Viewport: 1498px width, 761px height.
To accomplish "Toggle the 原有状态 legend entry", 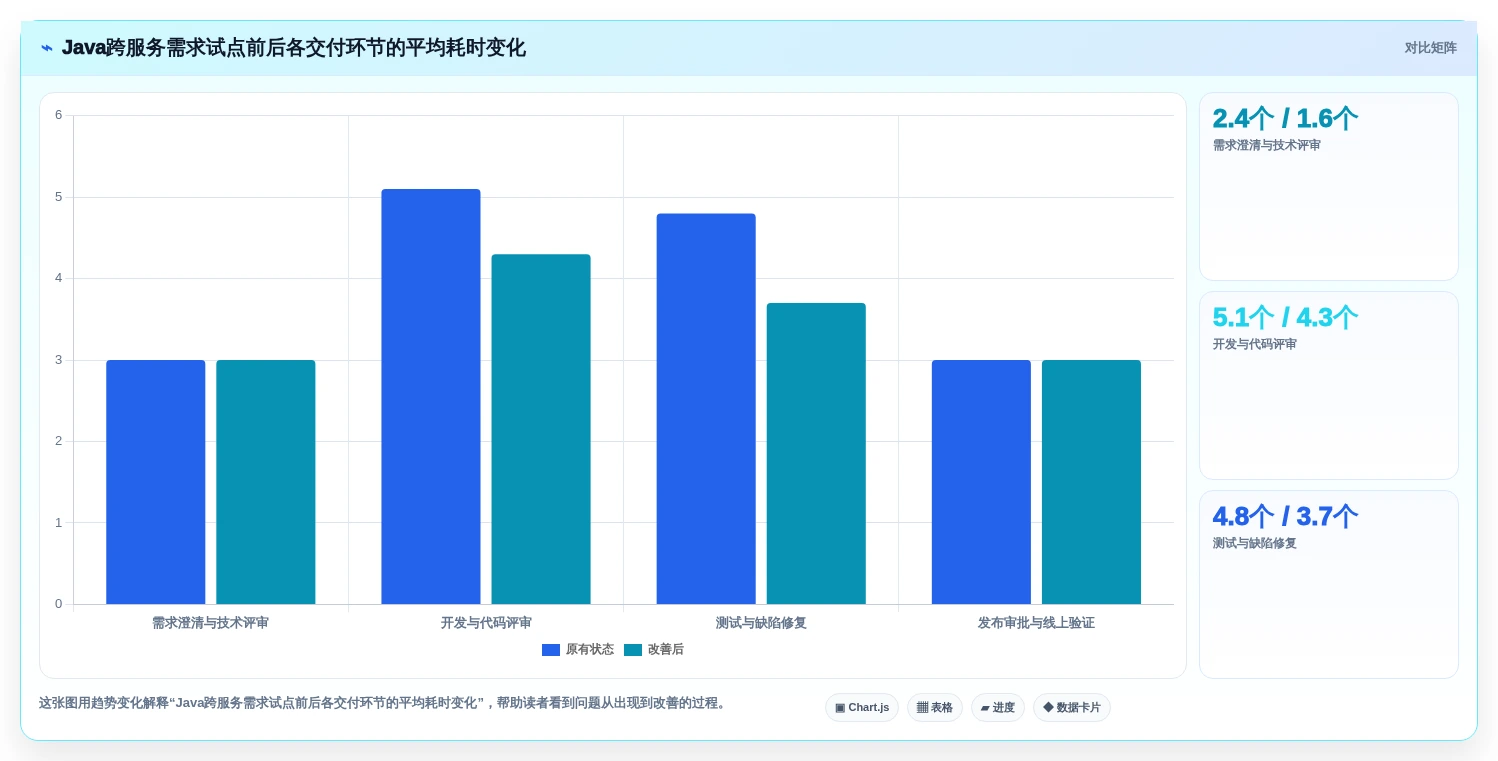I will coord(578,650).
